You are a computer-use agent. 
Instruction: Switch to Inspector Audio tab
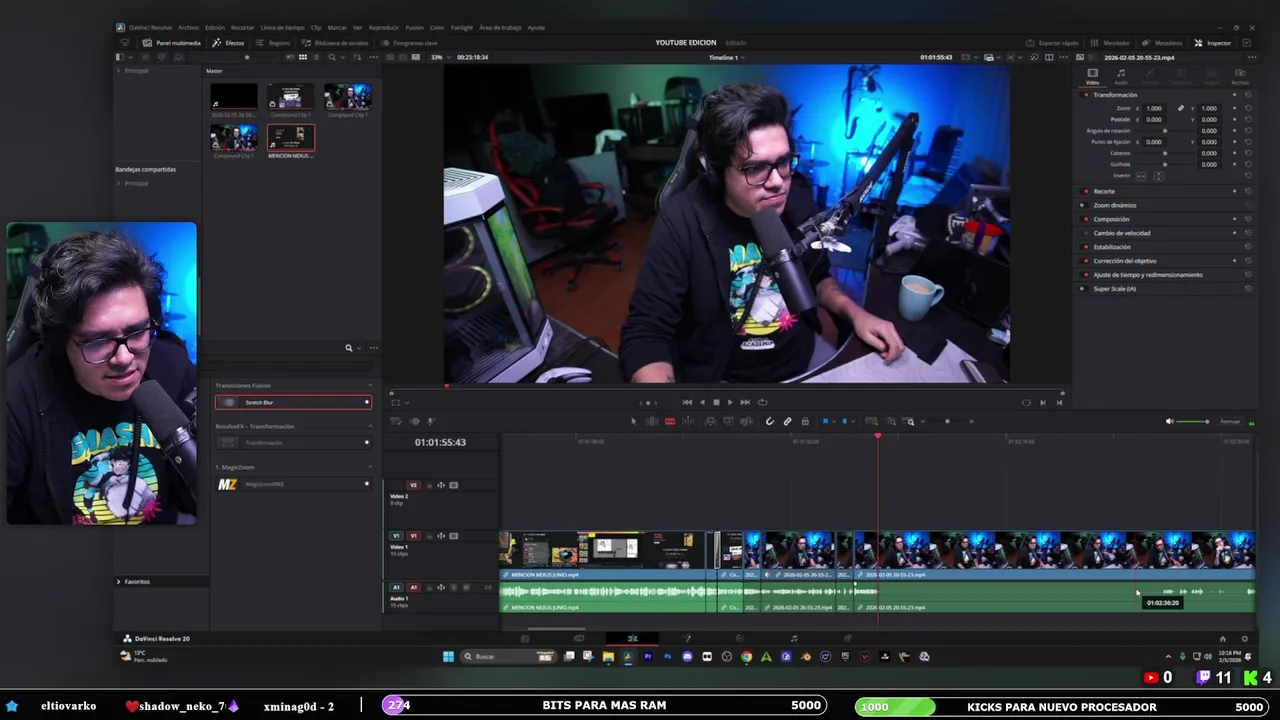(x=1121, y=76)
